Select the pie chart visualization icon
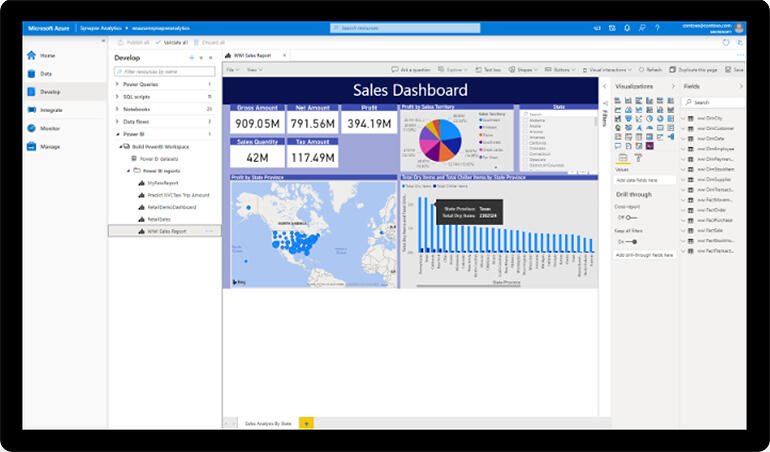The width and height of the screenshot is (770, 452). [650, 118]
